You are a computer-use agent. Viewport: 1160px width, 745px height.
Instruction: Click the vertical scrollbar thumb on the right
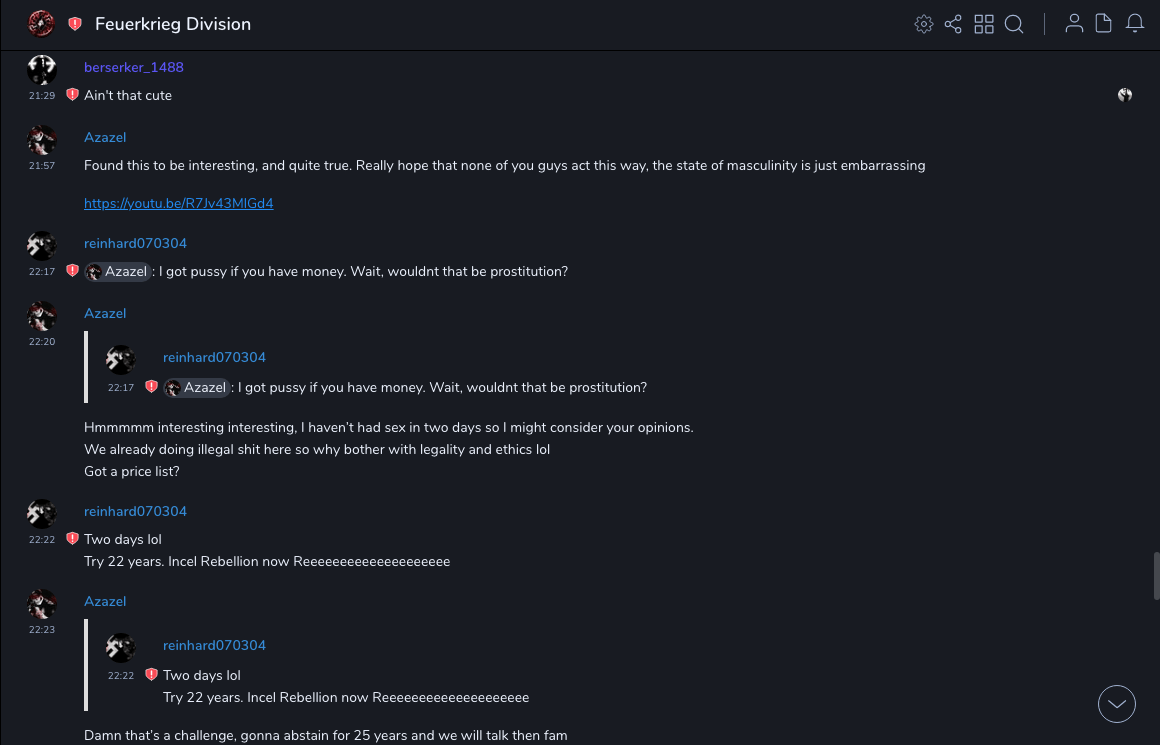pos(1156,575)
